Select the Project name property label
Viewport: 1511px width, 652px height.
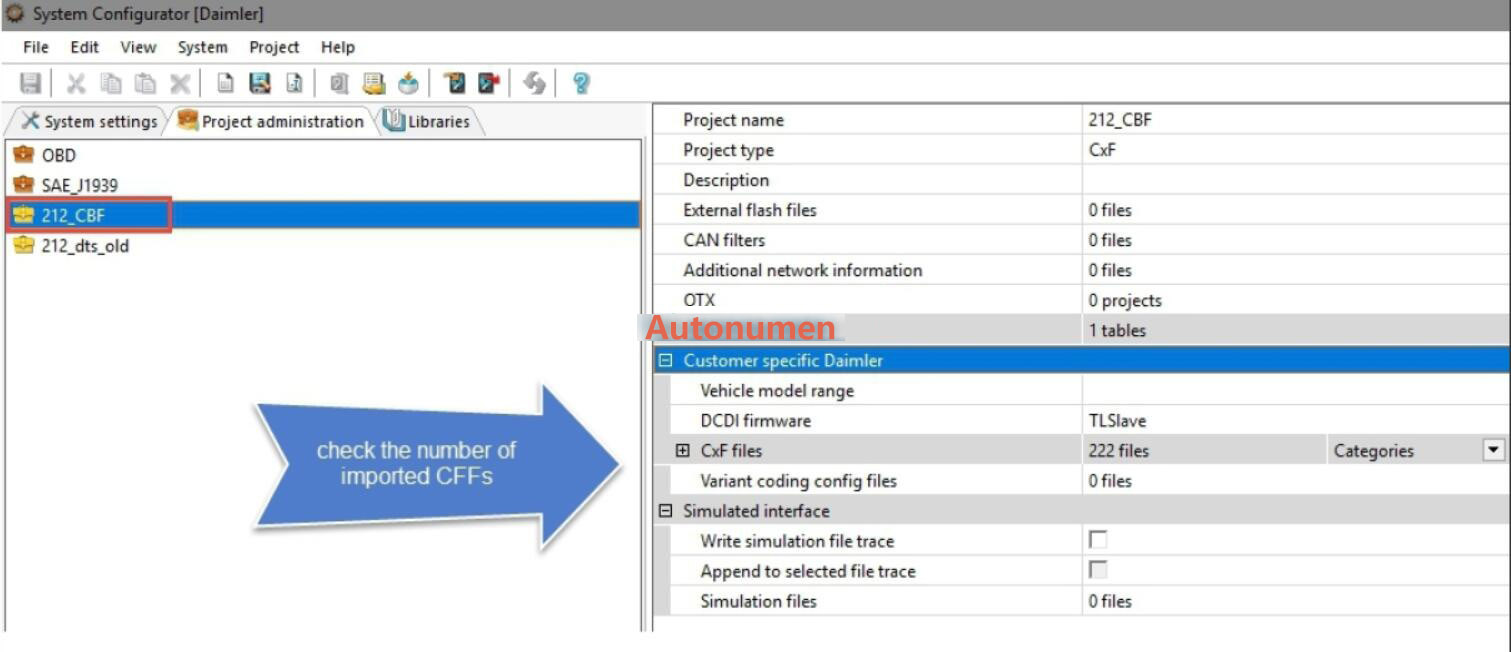tap(733, 120)
